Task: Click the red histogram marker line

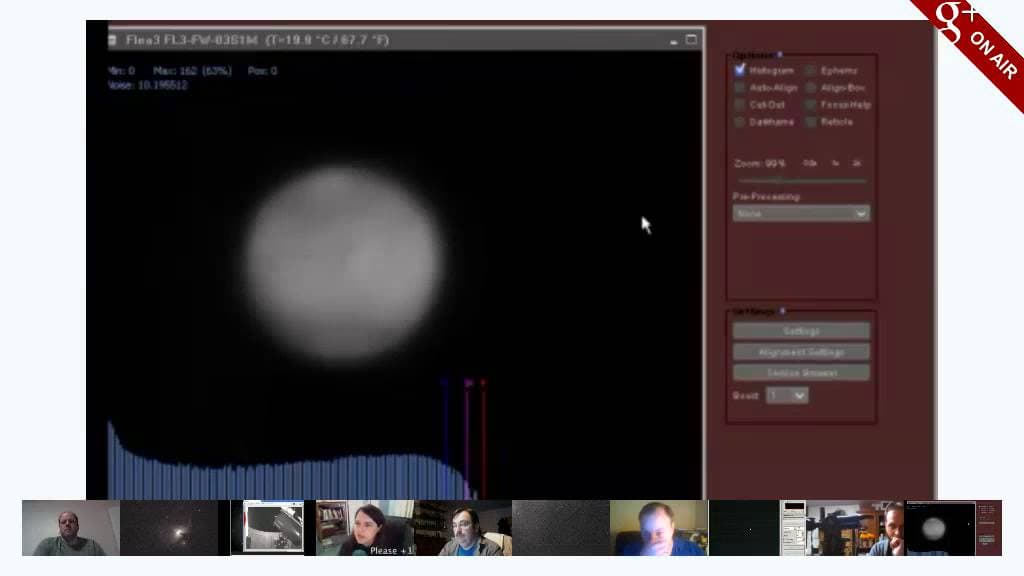Action: 483,438
